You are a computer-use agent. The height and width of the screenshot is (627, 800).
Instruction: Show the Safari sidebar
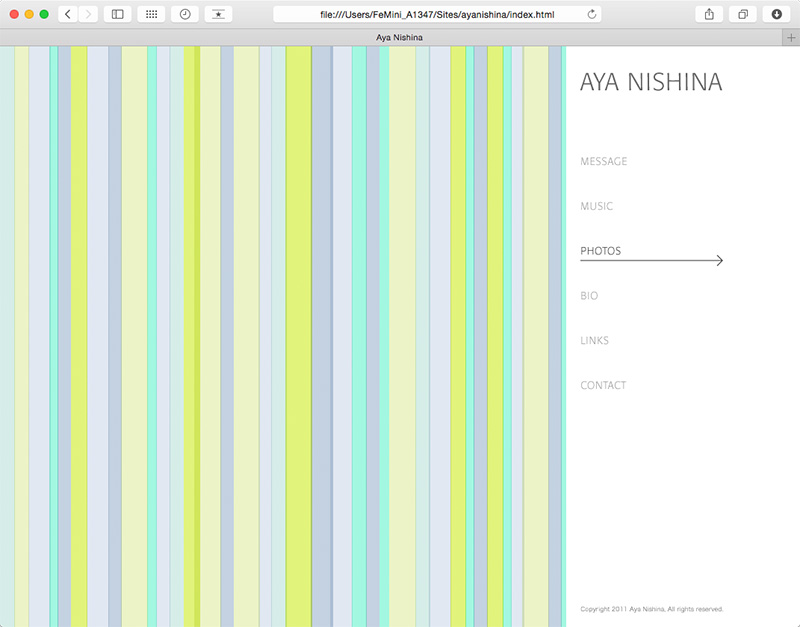tap(117, 14)
